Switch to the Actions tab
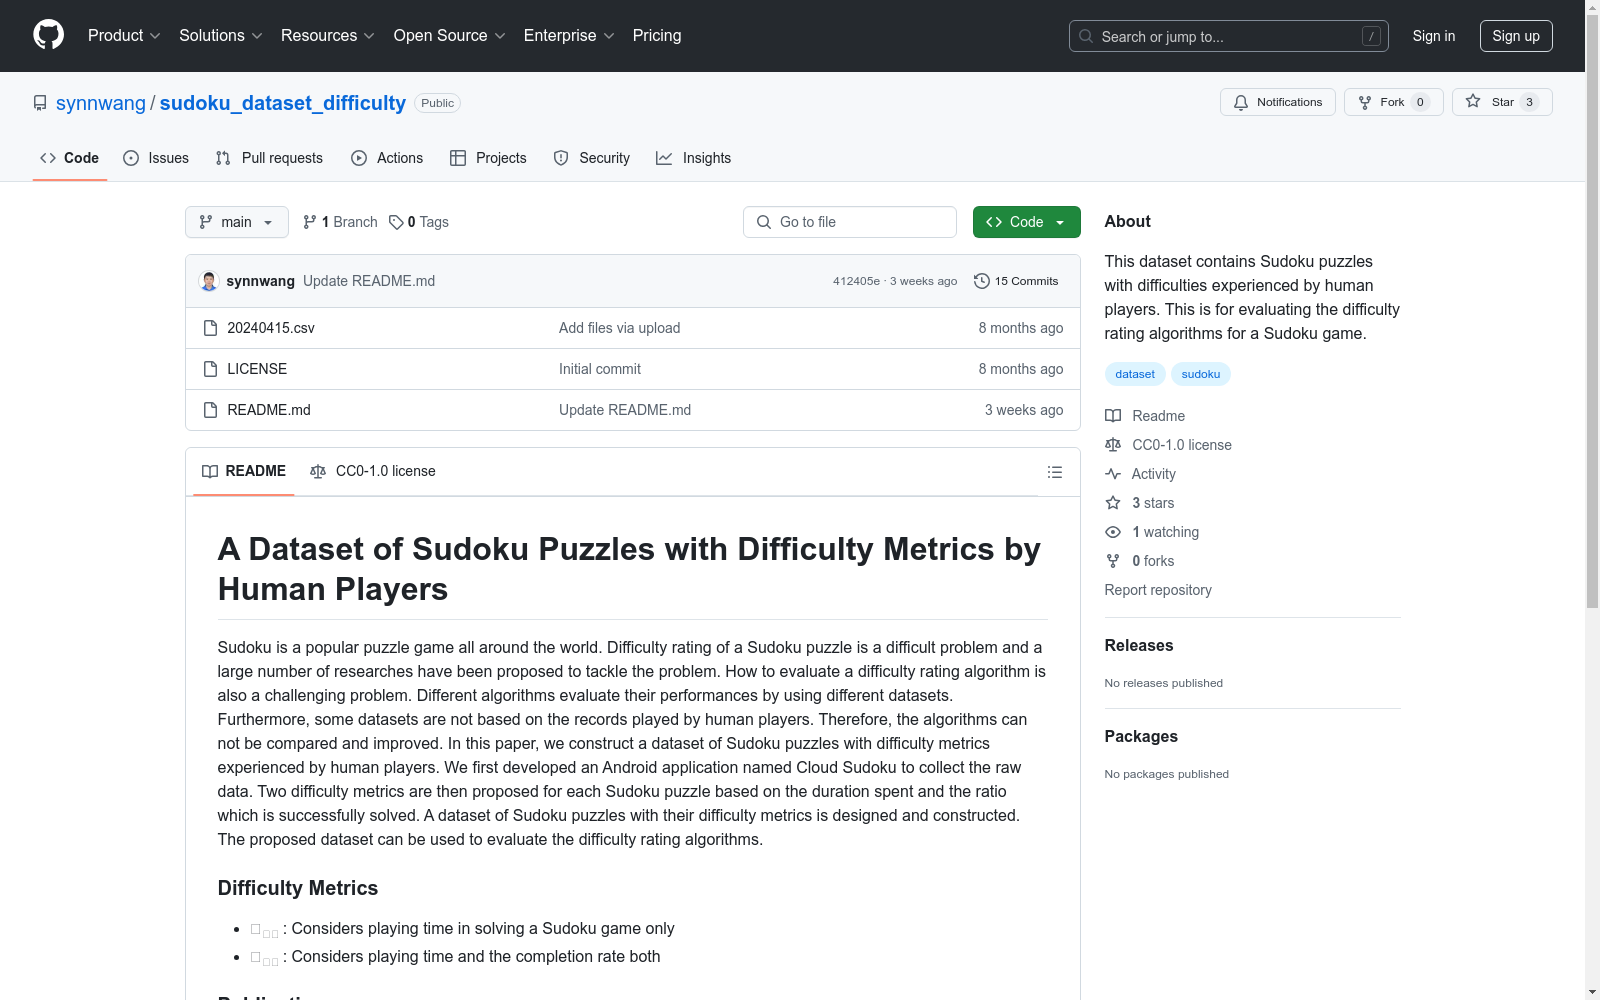 [x=387, y=158]
